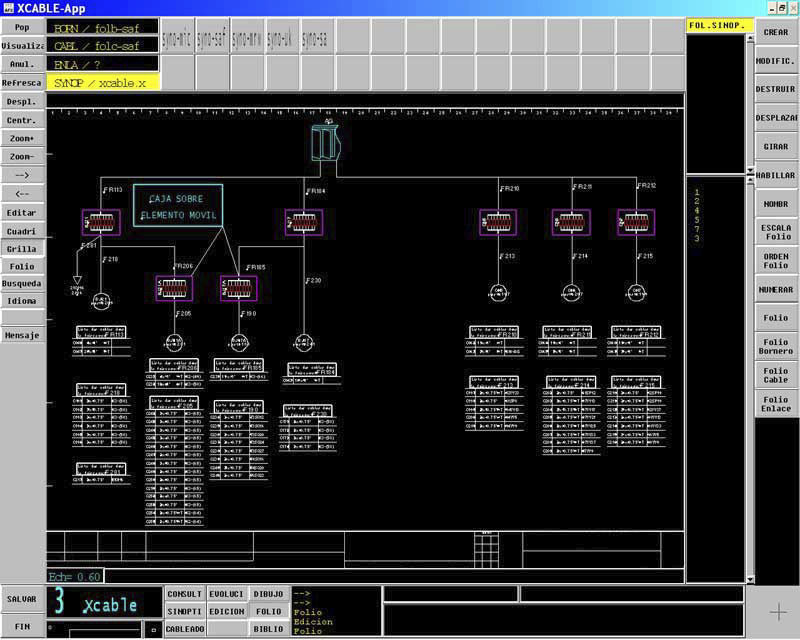The width and height of the screenshot is (800, 640).
Task: Select circular device below cable F214
Action: point(571,292)
